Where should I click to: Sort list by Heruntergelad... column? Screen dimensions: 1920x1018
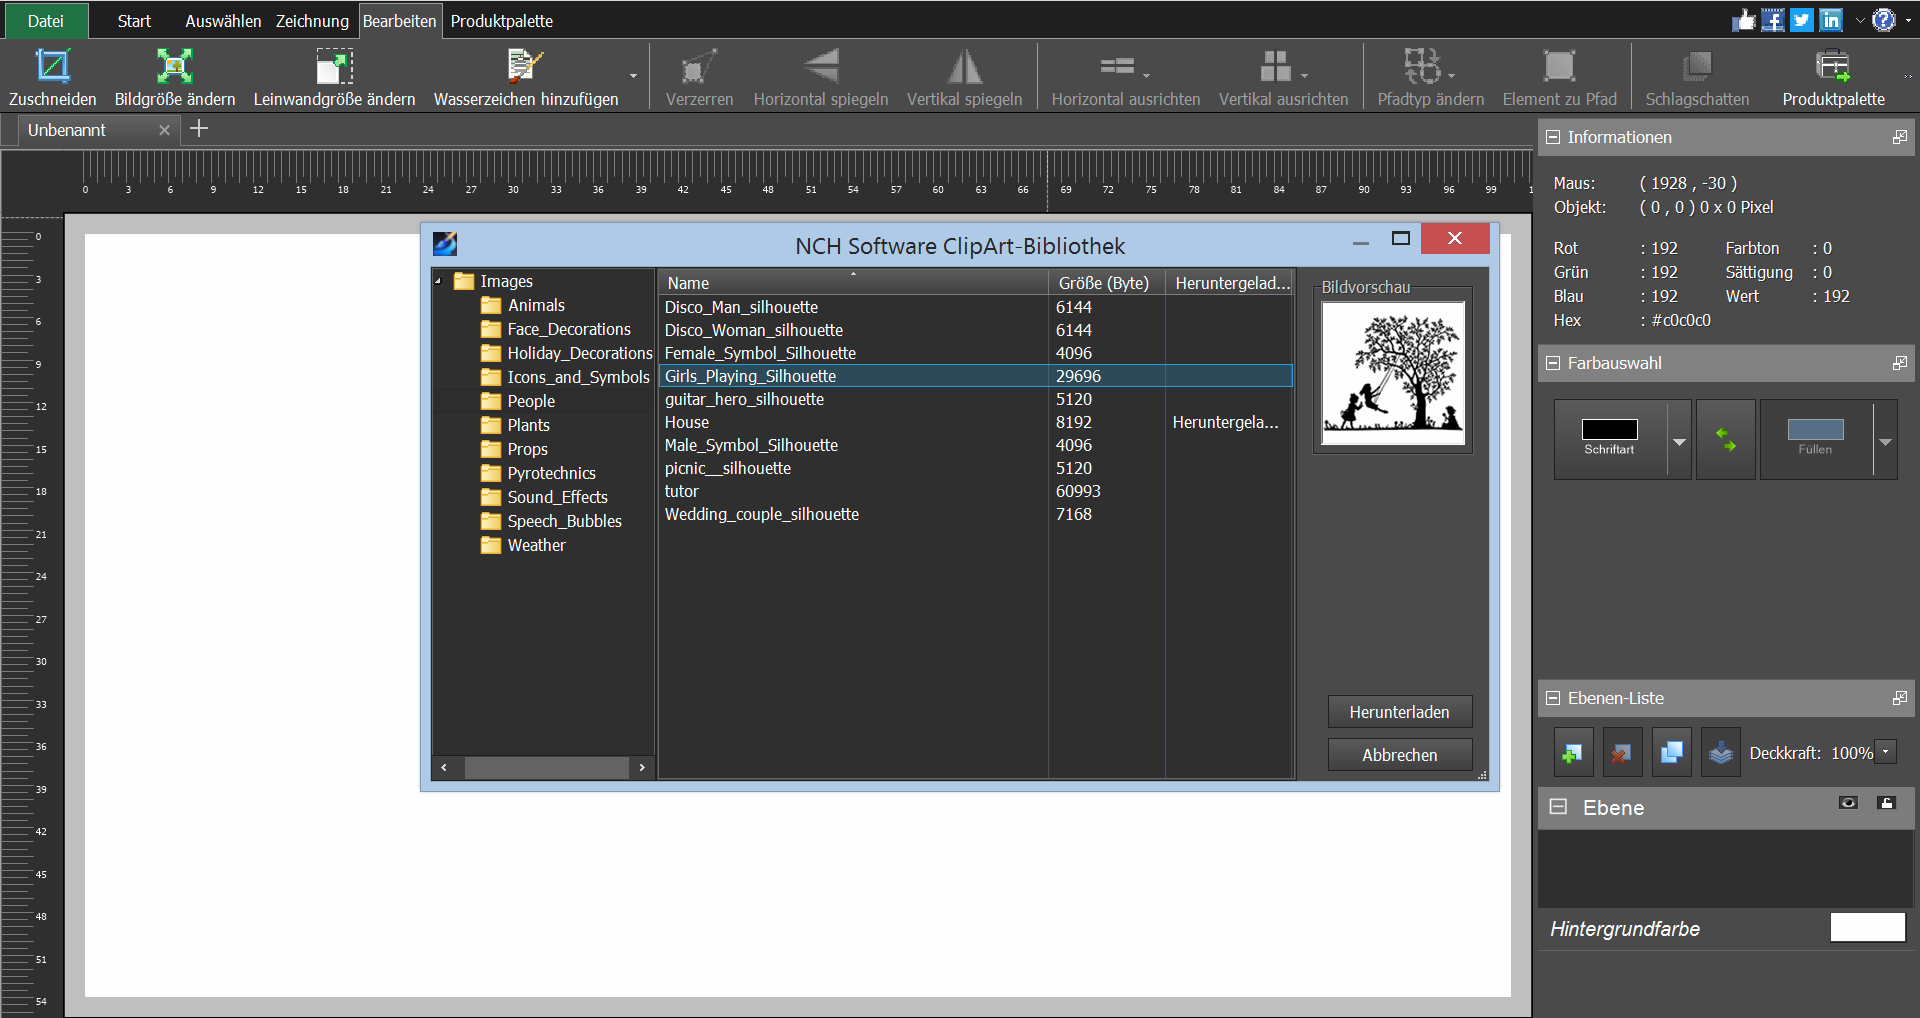pyautogui.click(x=1230, y=283)
